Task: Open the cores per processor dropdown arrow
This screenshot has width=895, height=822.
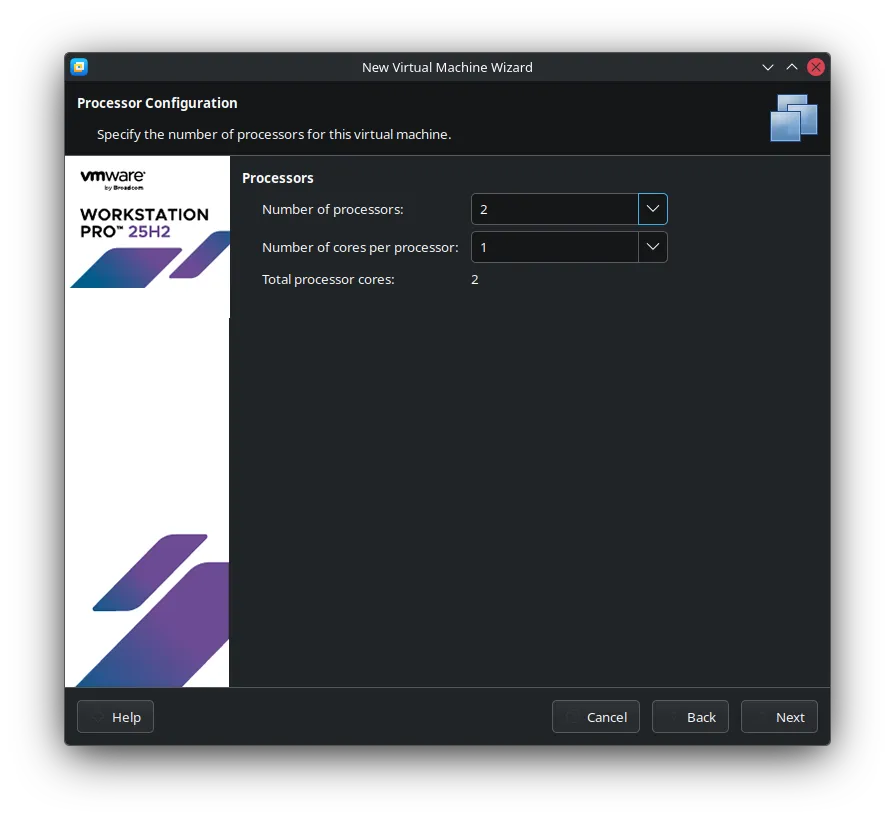Action: coord(652,247)
